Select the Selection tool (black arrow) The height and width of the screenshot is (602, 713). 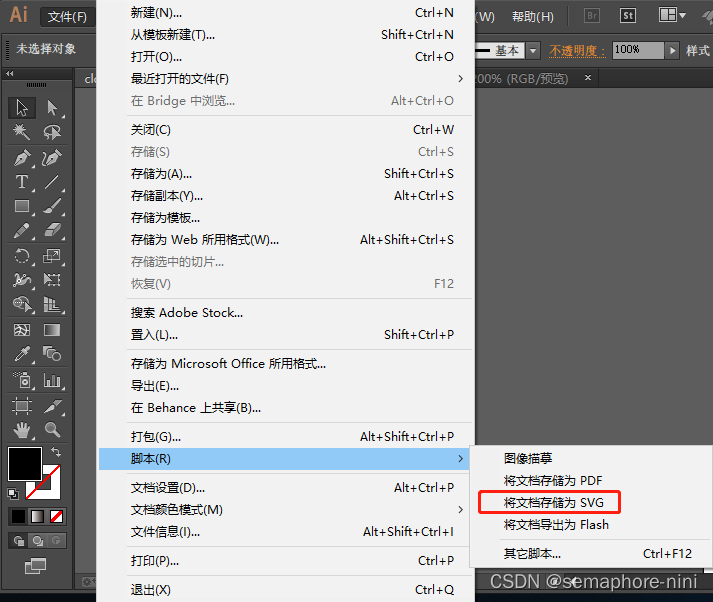pyautogui.click(x=22, y=108)
